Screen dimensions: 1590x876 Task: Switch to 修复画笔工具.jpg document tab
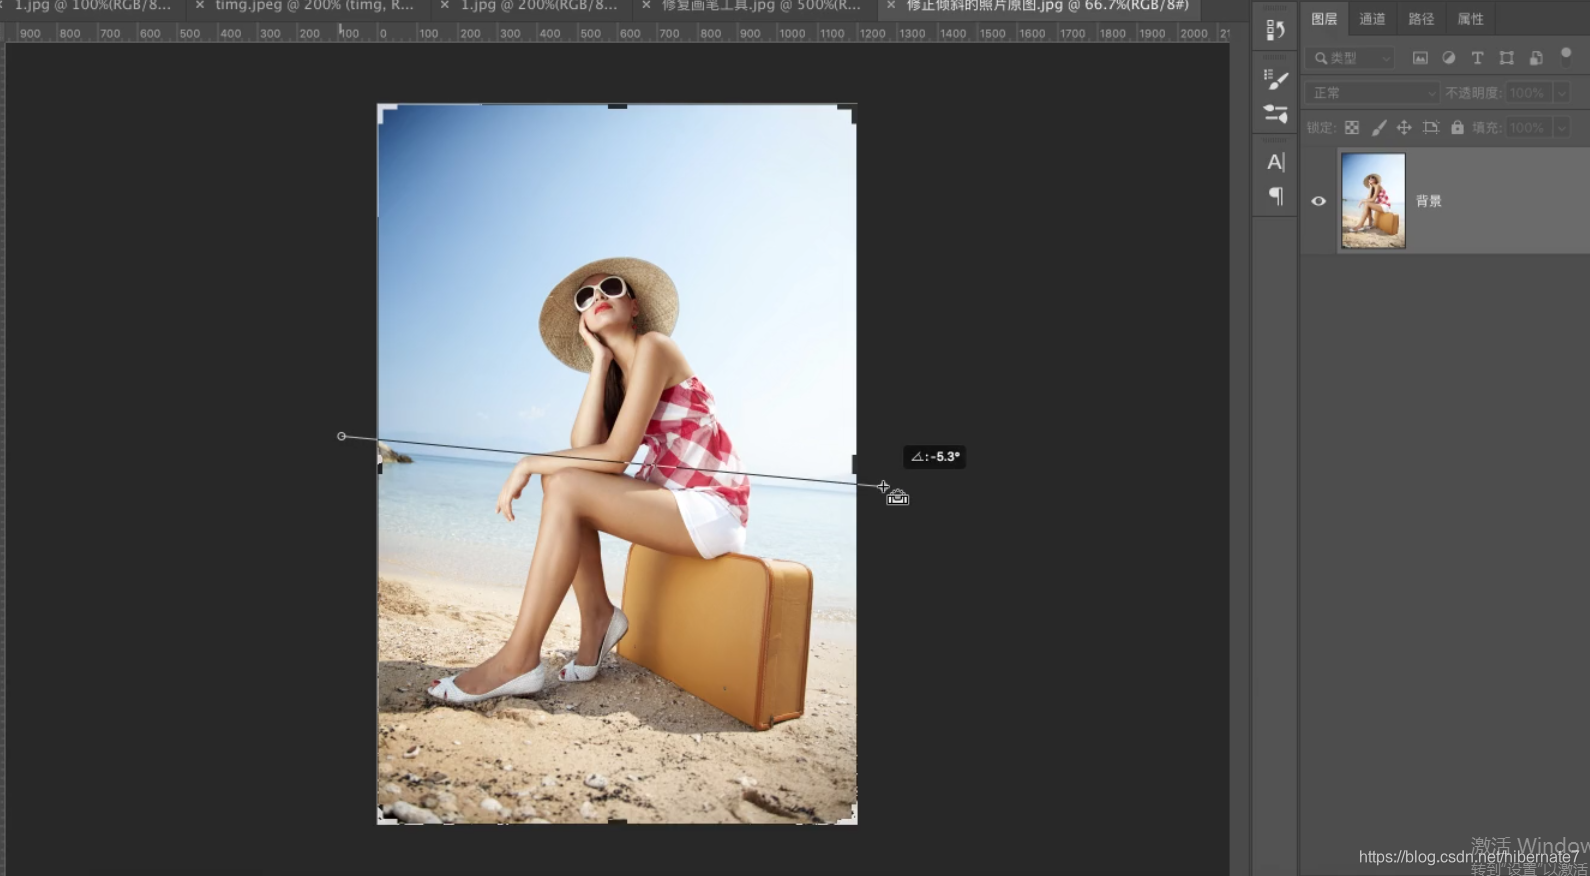point(761,6)
